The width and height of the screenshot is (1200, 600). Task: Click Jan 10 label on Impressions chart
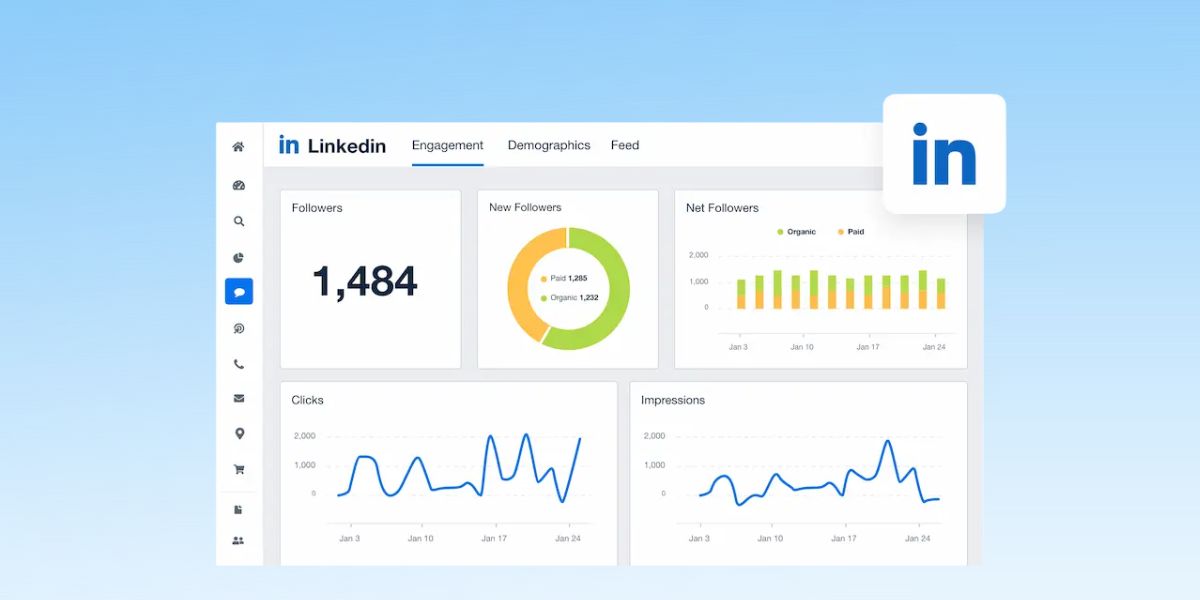770,538
